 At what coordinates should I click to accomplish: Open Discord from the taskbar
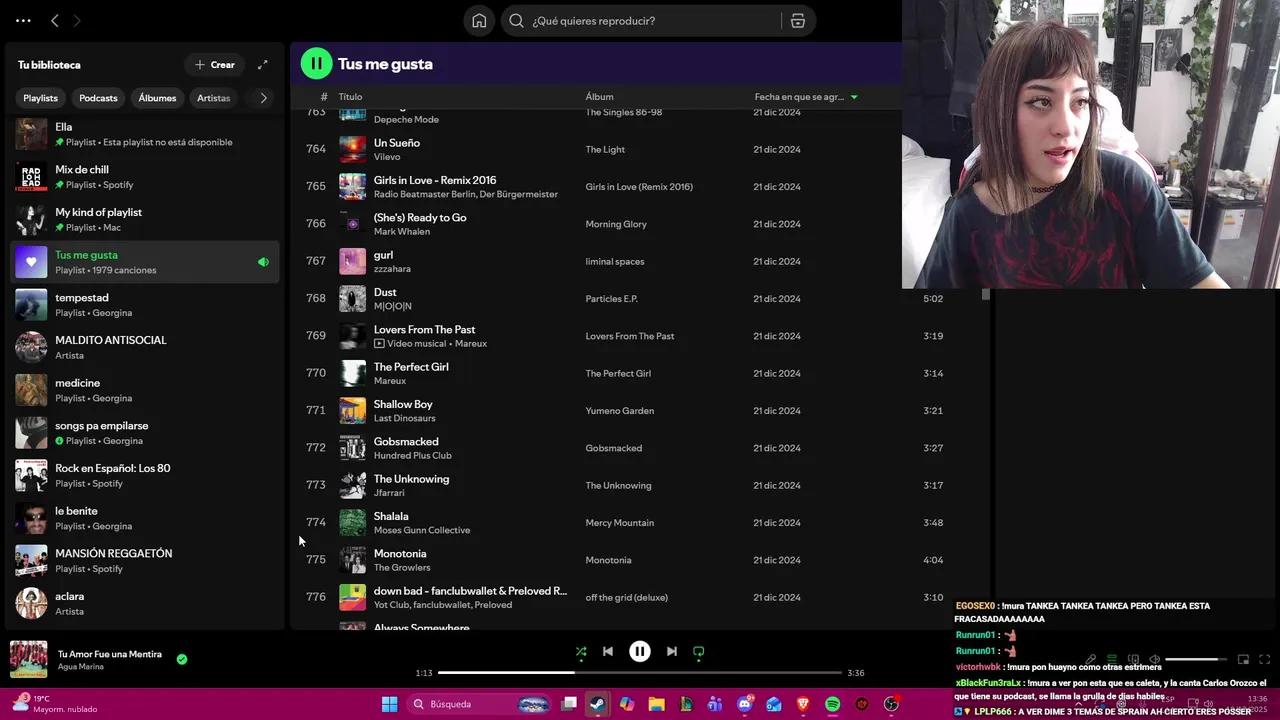(744, 704)
